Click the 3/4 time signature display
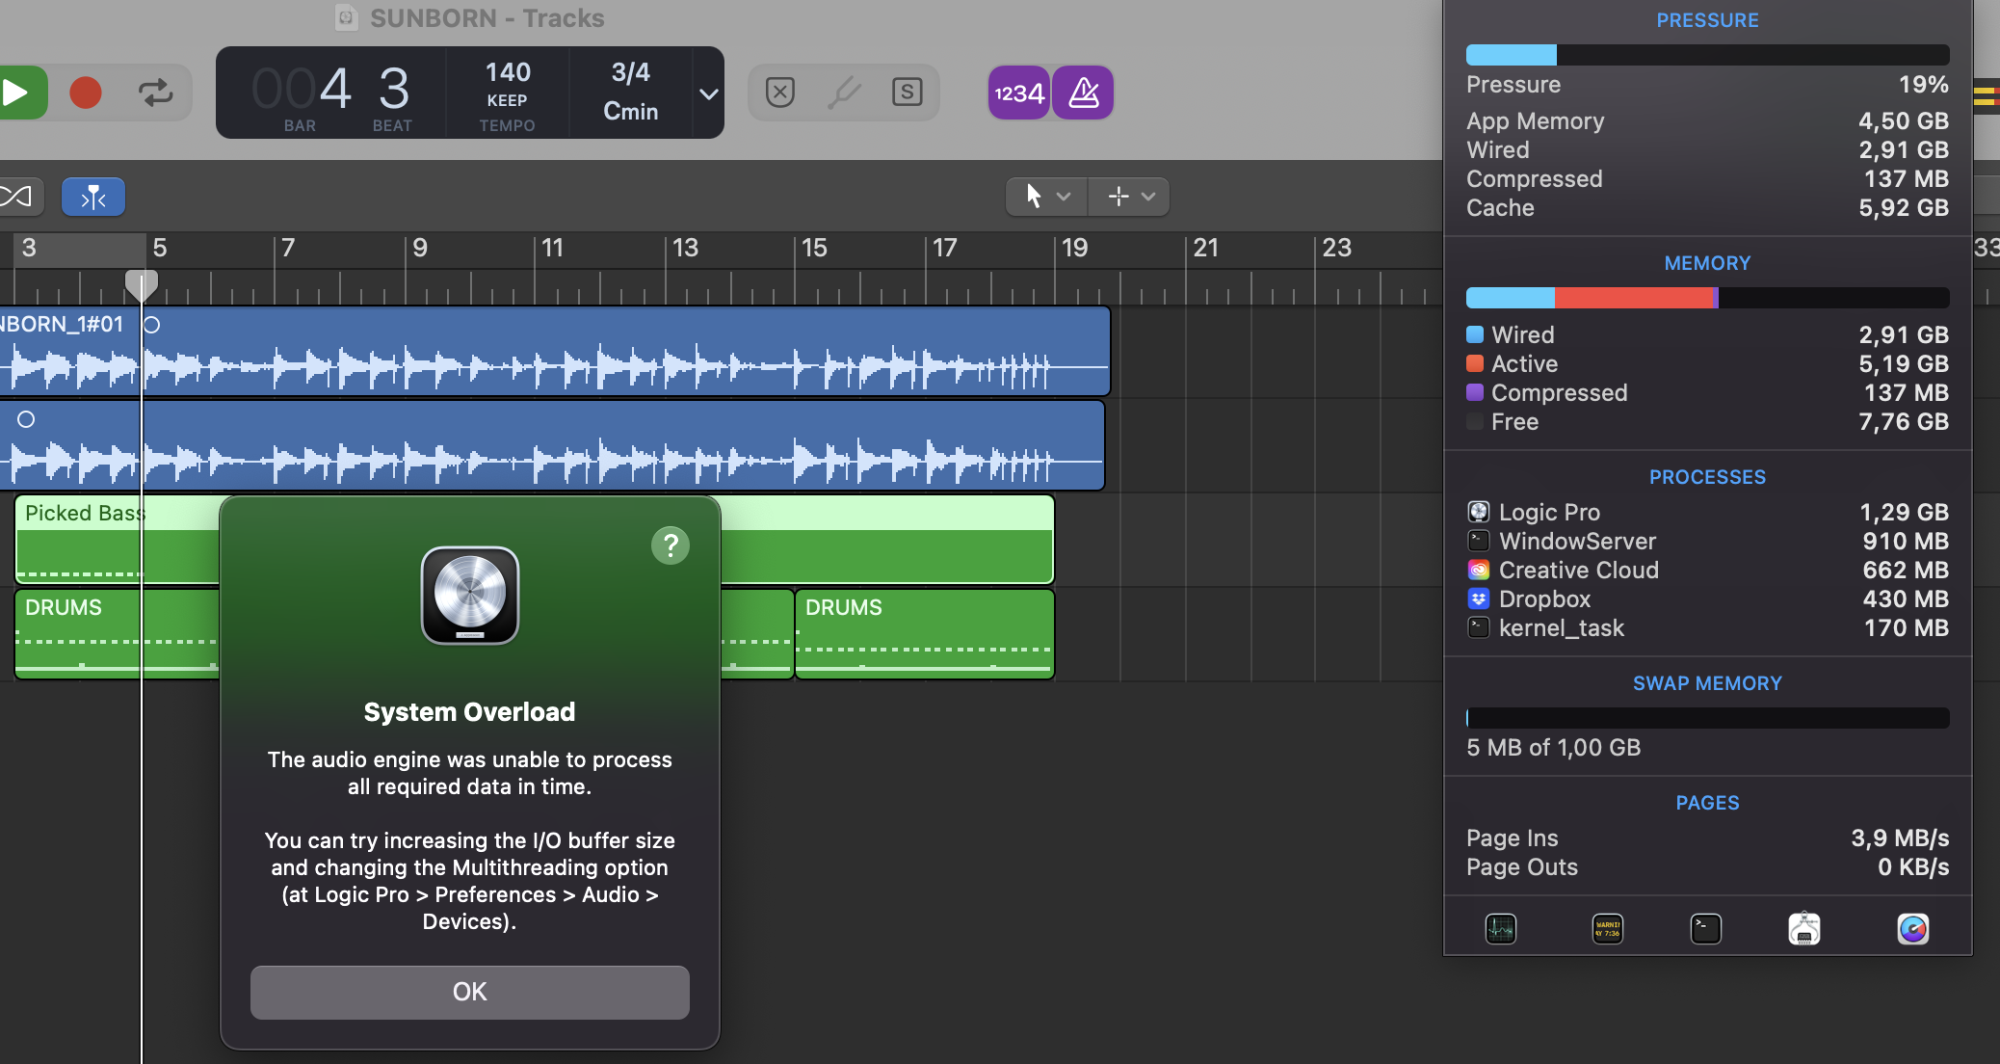The image size is (2000, 1064). point(630,73)
